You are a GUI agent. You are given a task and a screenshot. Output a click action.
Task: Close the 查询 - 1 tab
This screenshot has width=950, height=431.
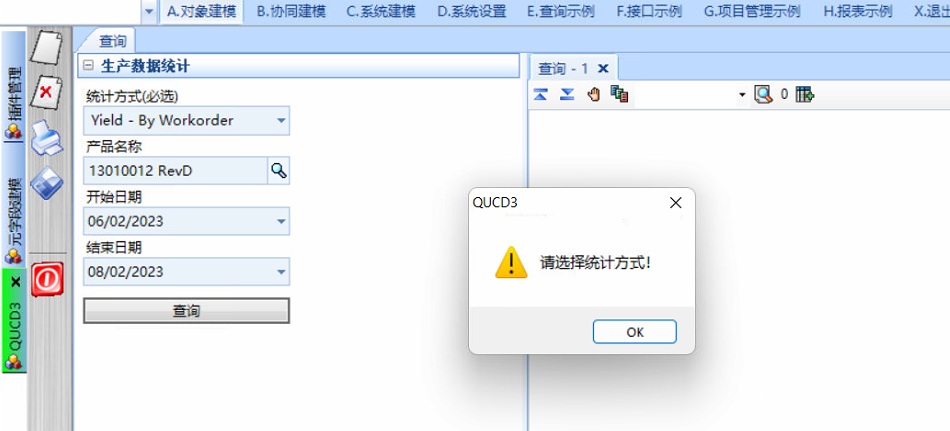point(603,68)
